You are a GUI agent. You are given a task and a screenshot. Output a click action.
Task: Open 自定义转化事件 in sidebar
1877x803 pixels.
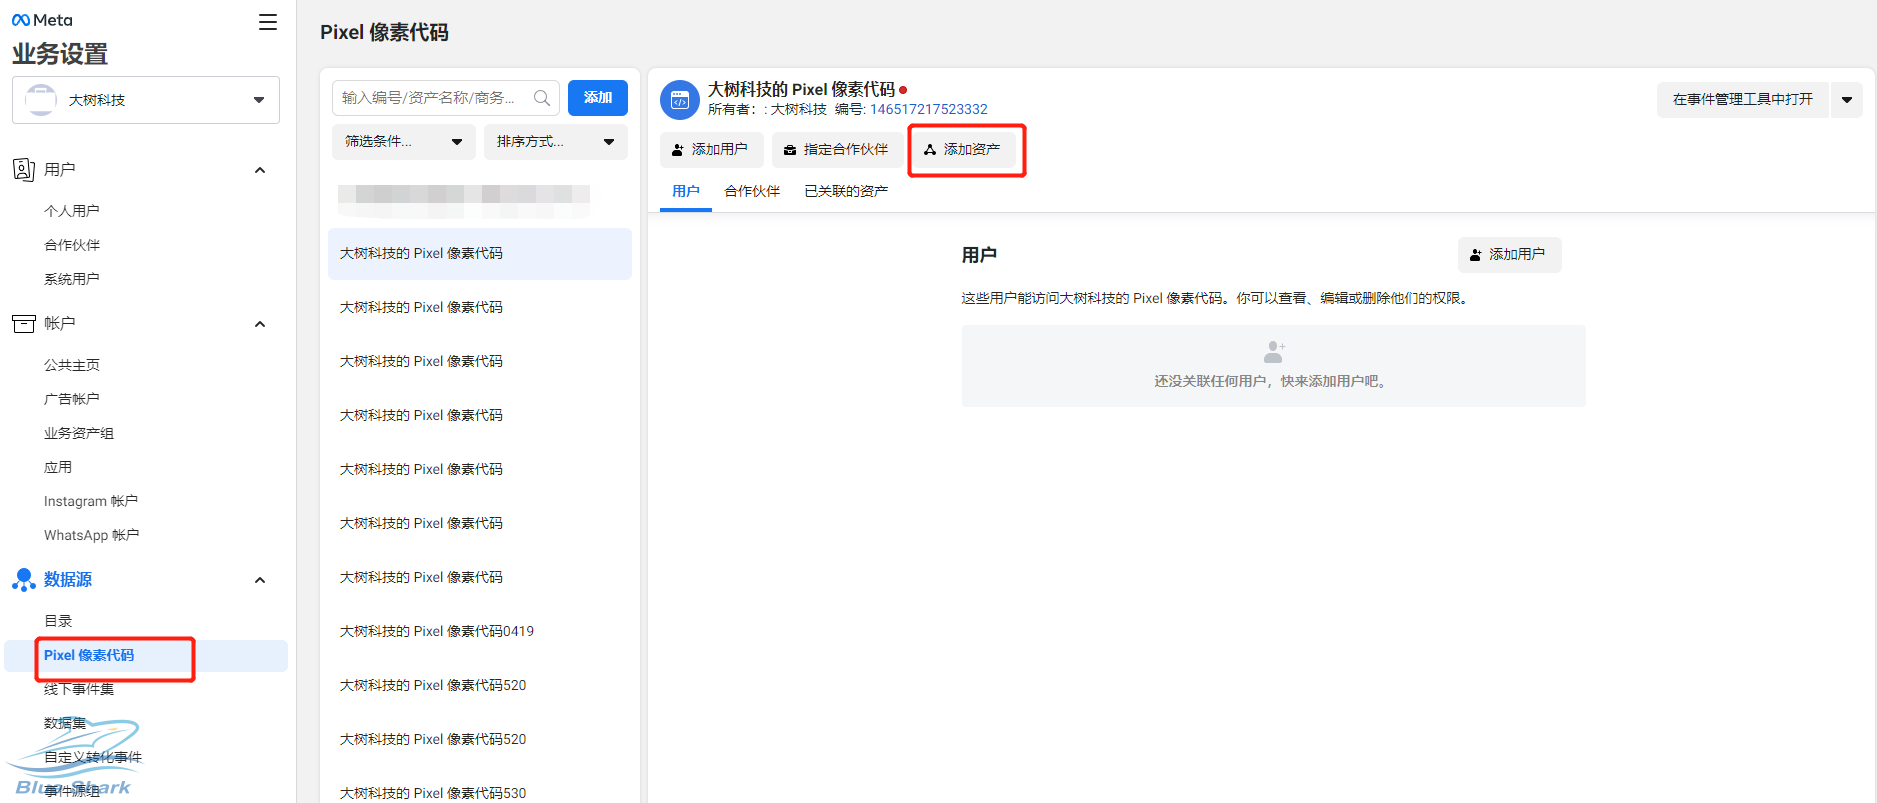click(93, 757)
